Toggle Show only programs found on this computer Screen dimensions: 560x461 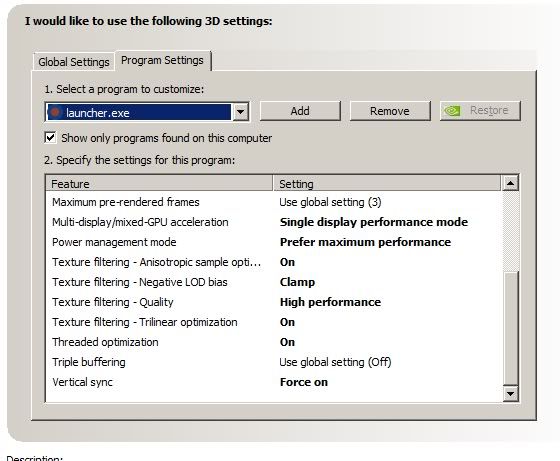click(x=50, y=138)
